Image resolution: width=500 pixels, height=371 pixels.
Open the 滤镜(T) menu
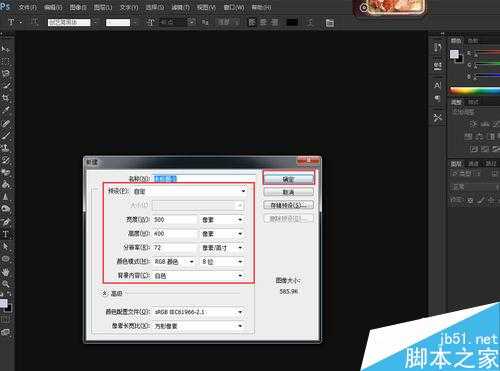[x=180, y=7]
